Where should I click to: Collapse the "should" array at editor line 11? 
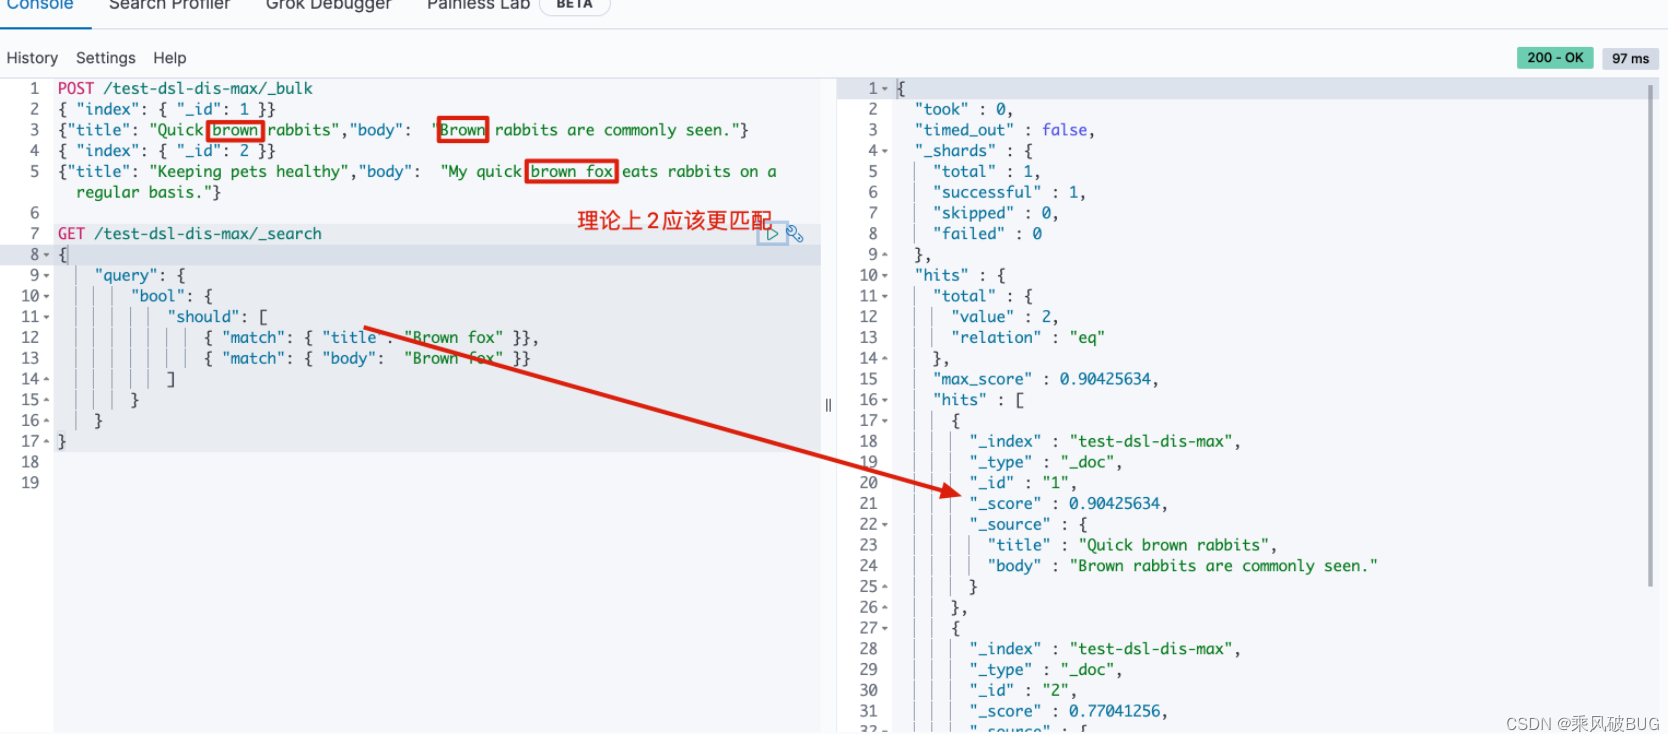[46, 318]
